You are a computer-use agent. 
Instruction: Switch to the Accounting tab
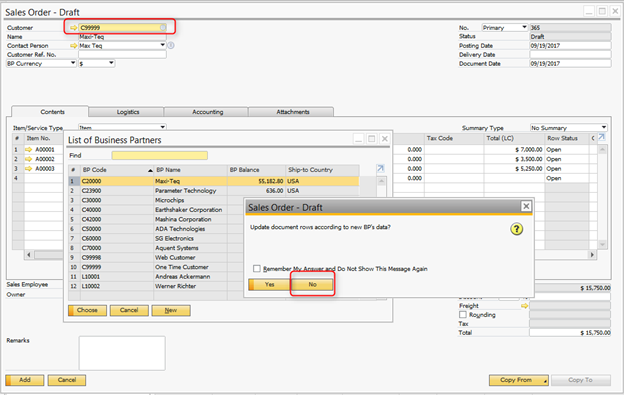click(x=207, y=112)
